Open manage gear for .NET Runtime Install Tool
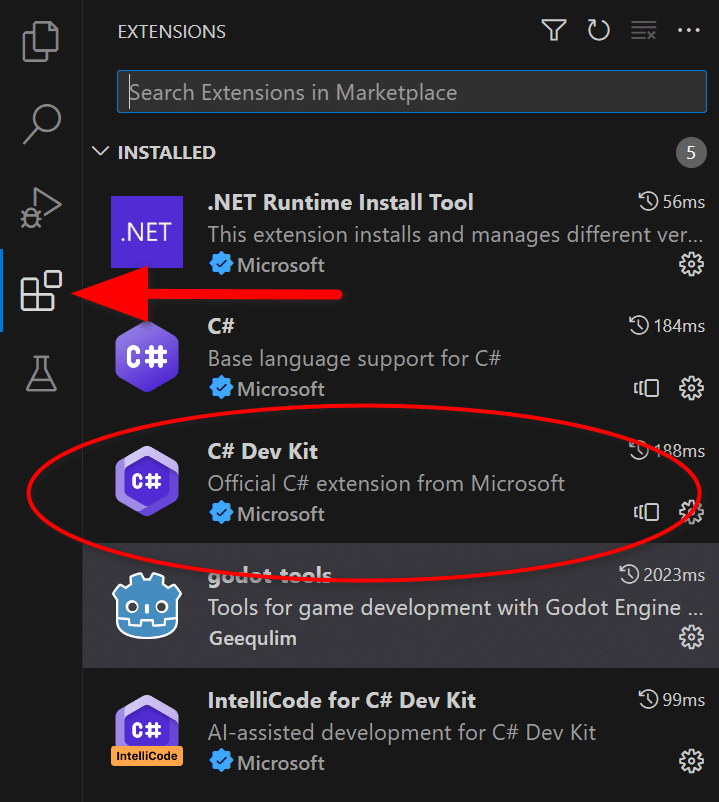The image size is (719, 802). pyautogui.click(x=691, y=264)
